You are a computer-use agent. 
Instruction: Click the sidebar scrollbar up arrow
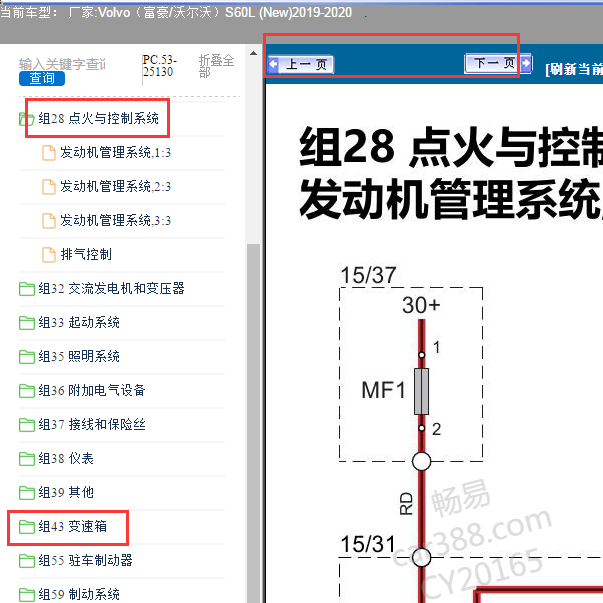(x=253, y=53)
